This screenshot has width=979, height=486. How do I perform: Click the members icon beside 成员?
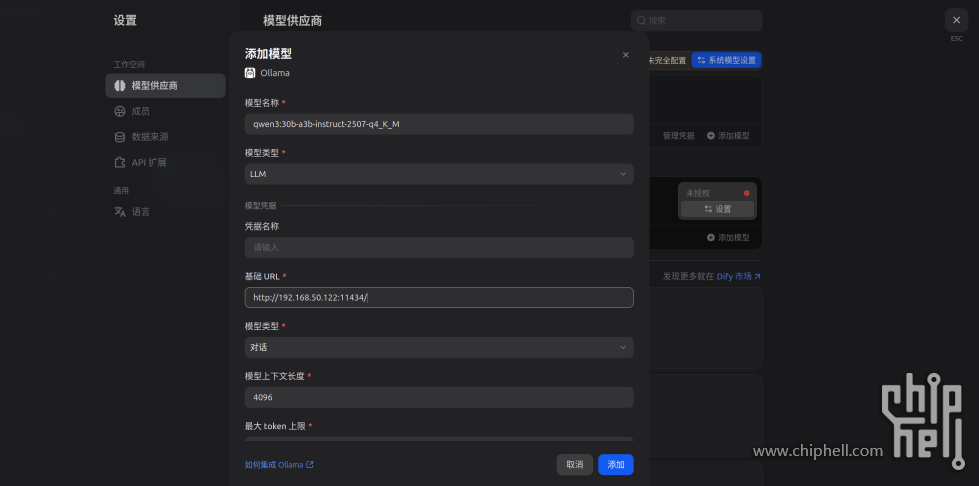(120, 111)
